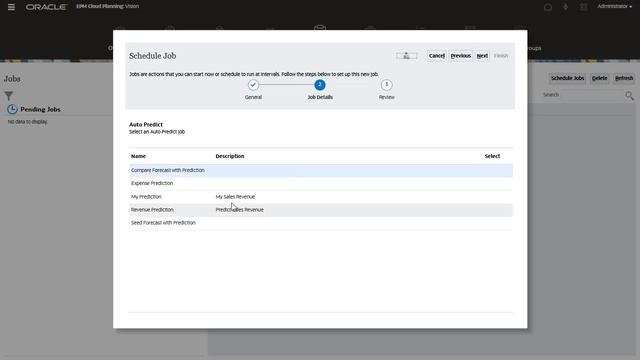Open the hamburger navigator menu

click(x=11, y=7)
